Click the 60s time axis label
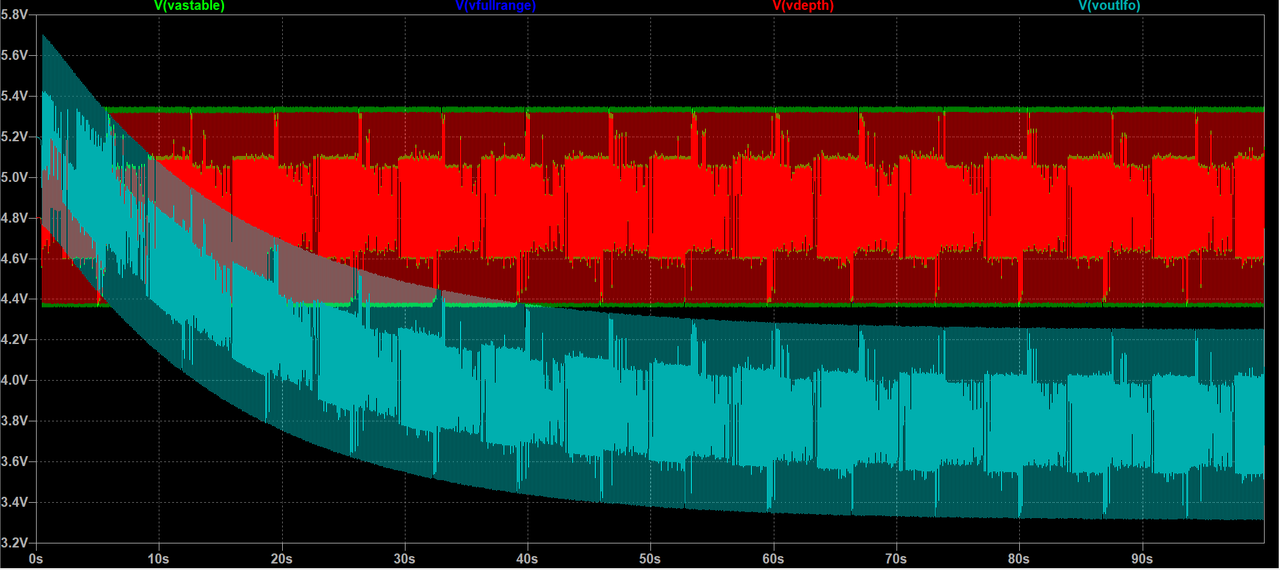The image size is (1280, 570). click(x=773, y=558)
